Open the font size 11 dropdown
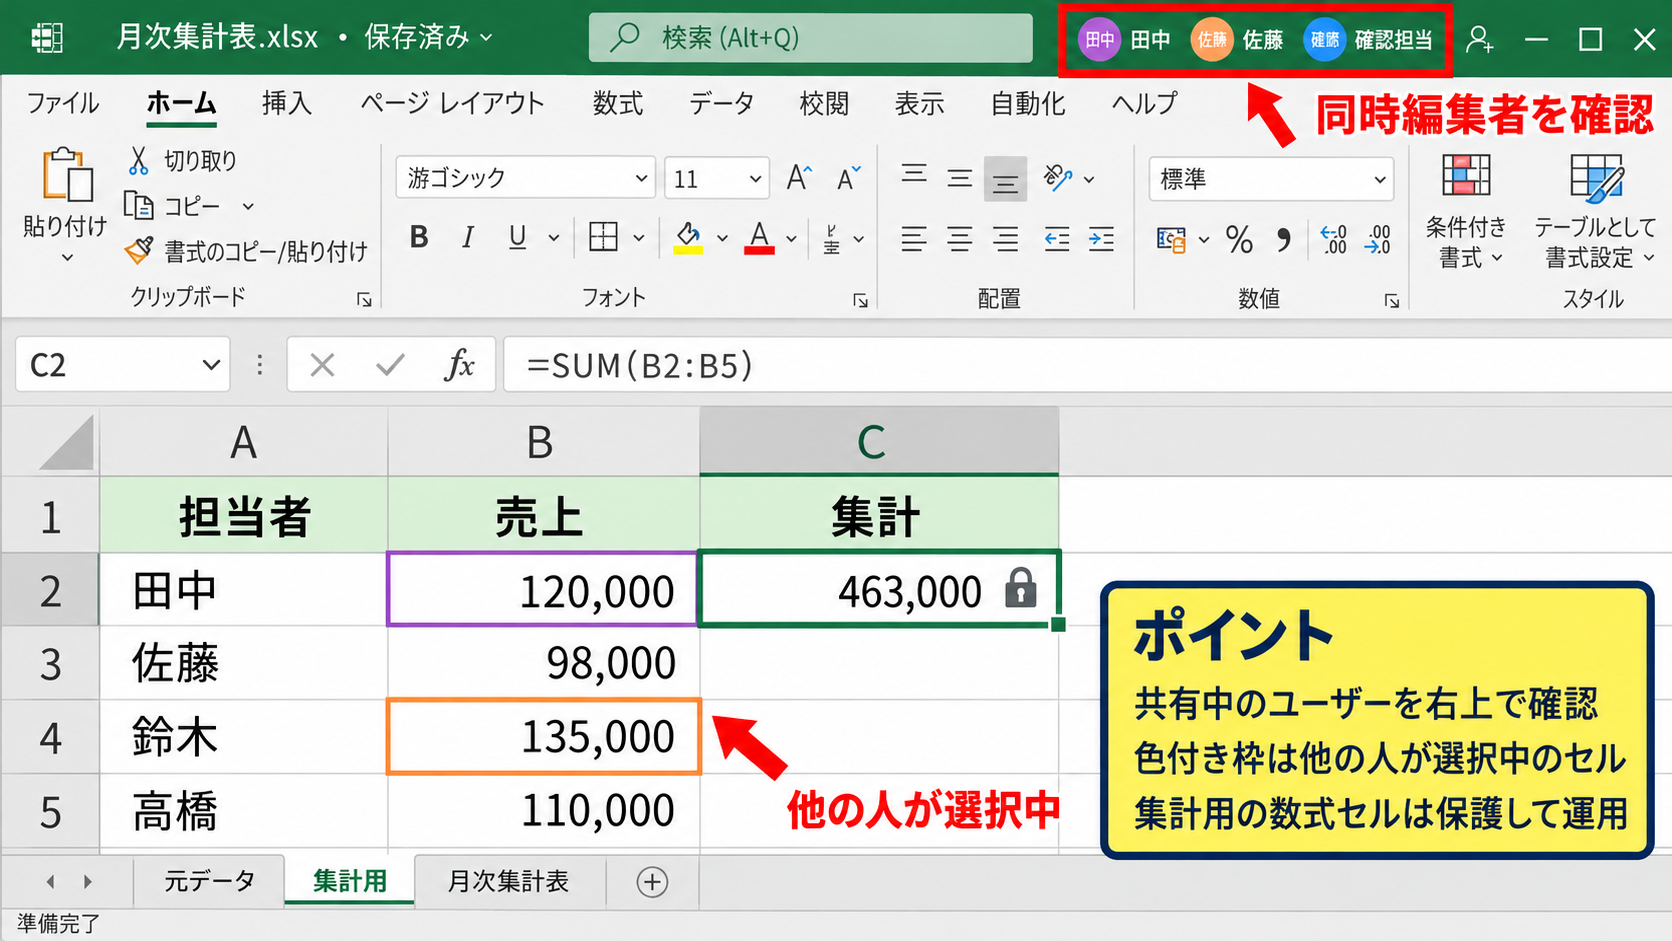 coord(755,179)
